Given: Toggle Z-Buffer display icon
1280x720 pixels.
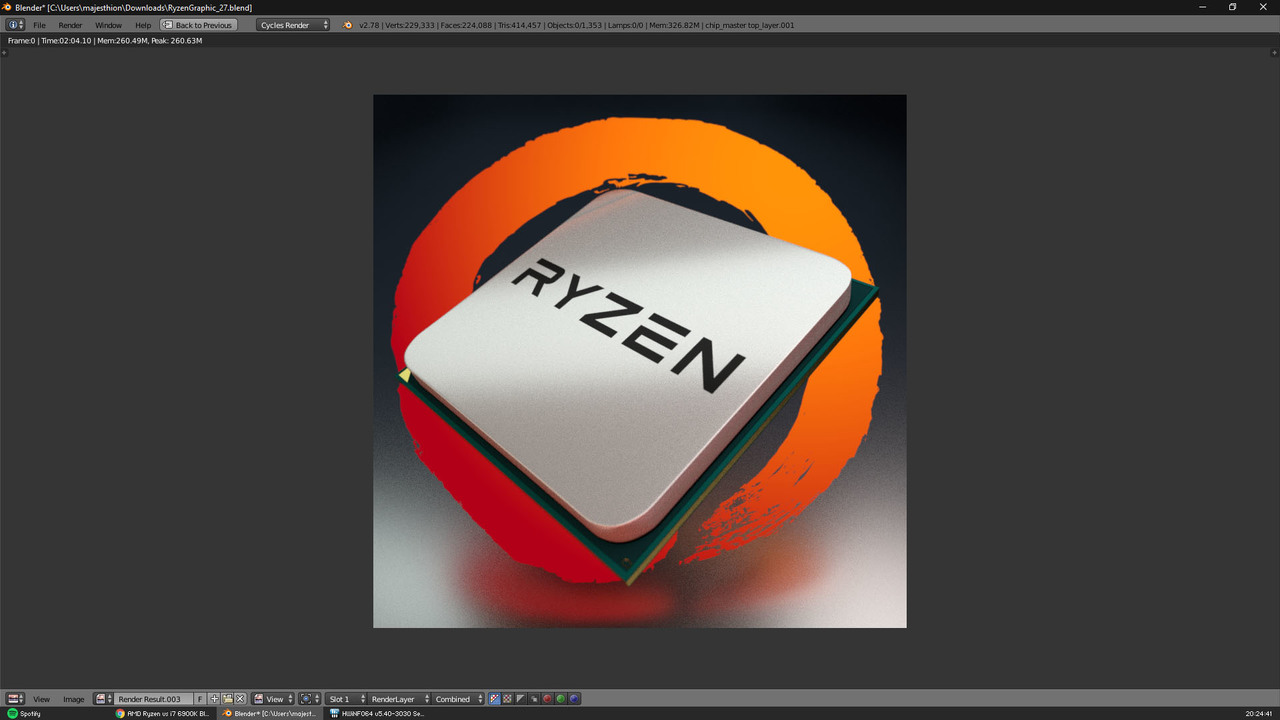Looking at the screenshot, I should [x=534, y=699].
